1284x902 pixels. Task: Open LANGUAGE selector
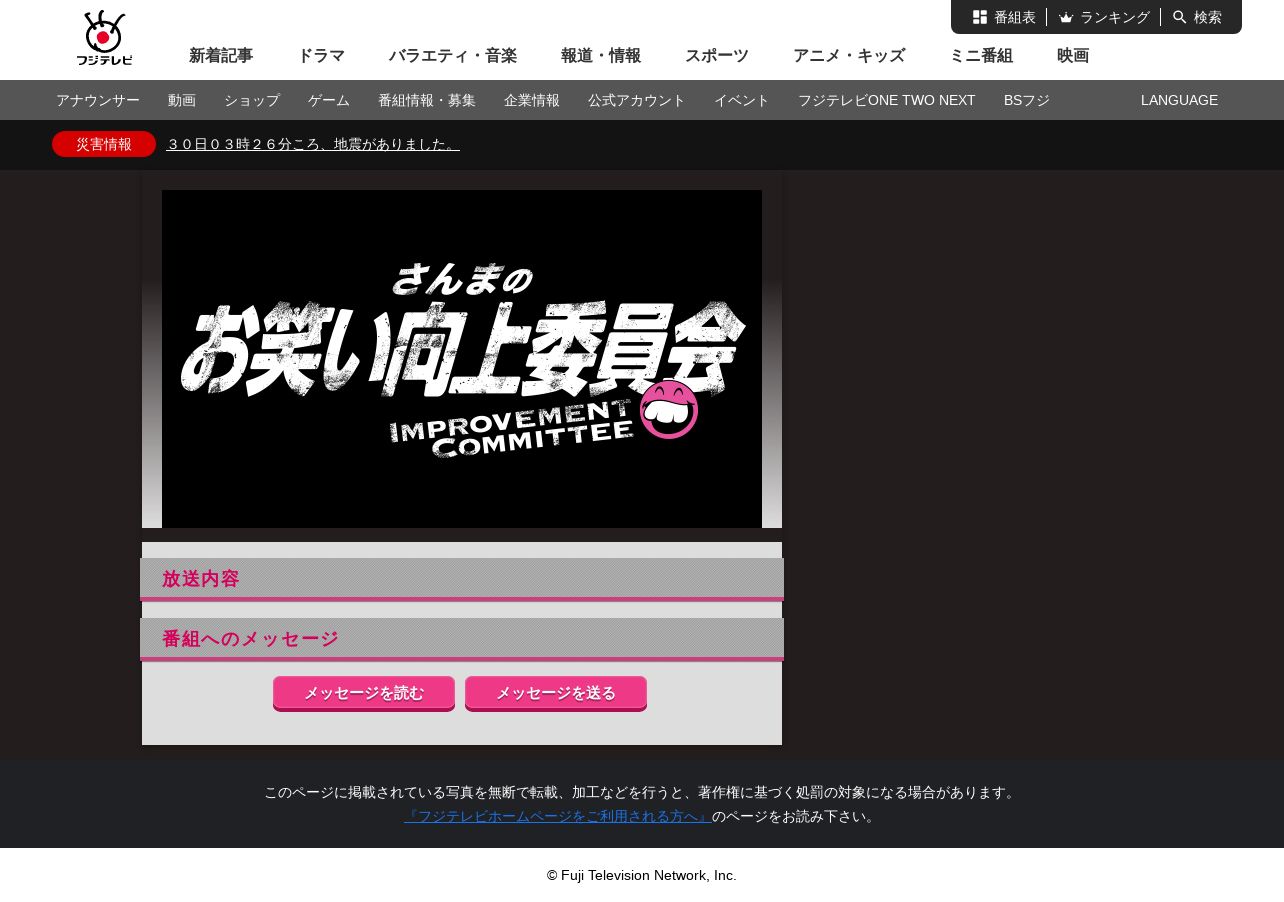pyautogui.click(x=1179, y=100)
